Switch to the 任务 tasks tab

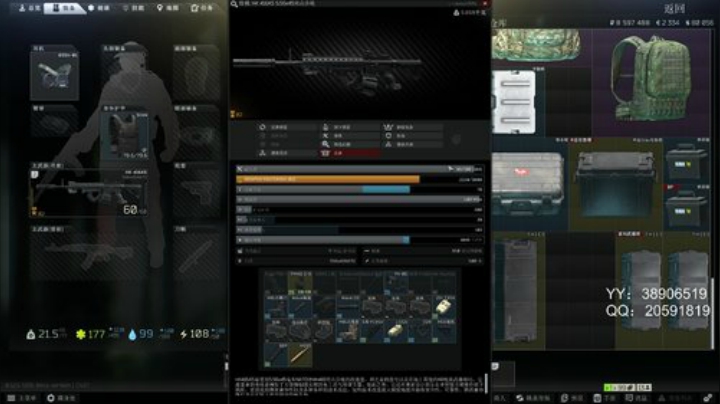click(202, 8)
